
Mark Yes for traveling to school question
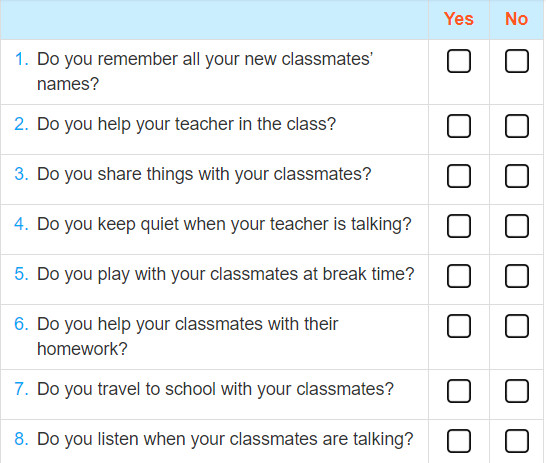point(459,391)
